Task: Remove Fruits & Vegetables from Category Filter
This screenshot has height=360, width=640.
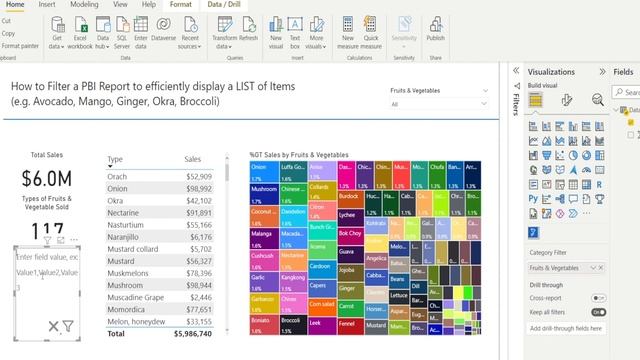Action: tap(601, 268)
